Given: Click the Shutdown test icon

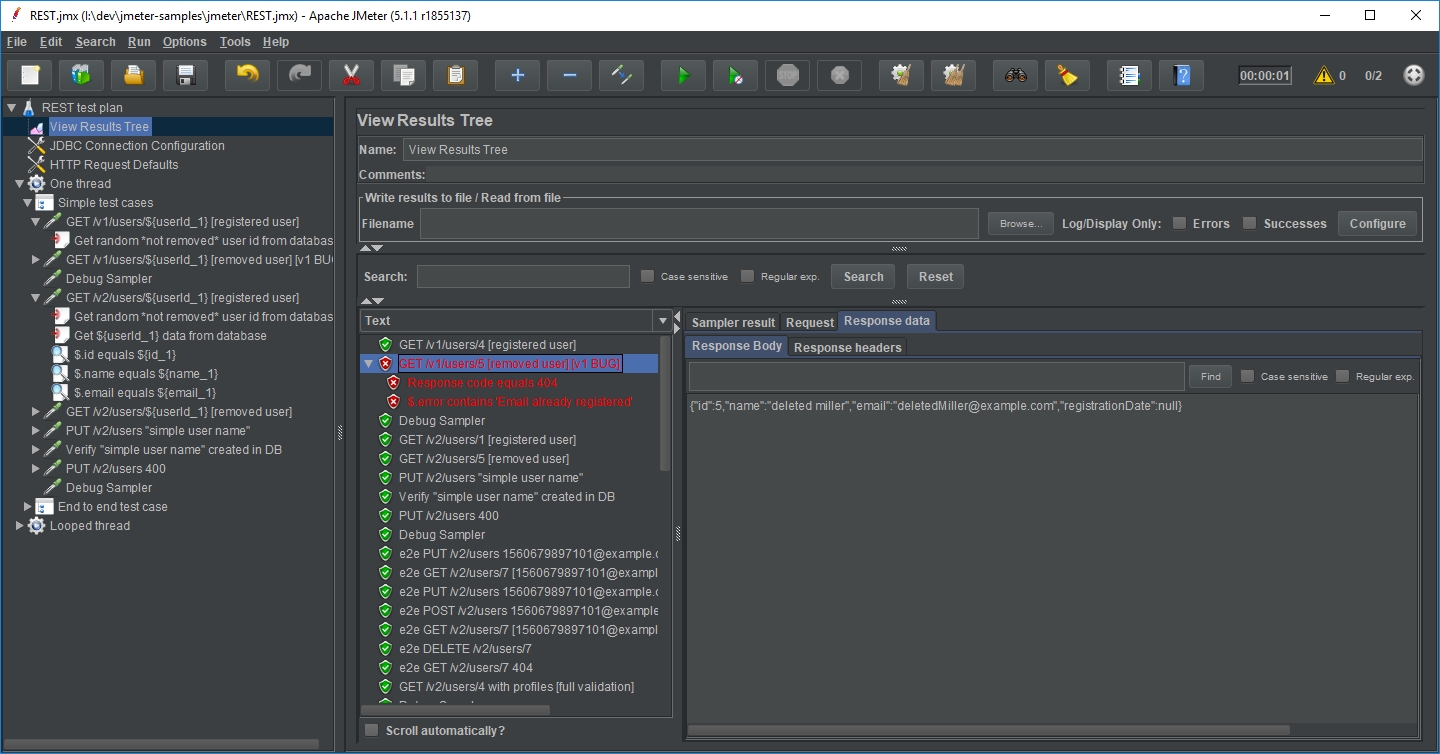Looking at the screenshot, I should coord(839,75).
